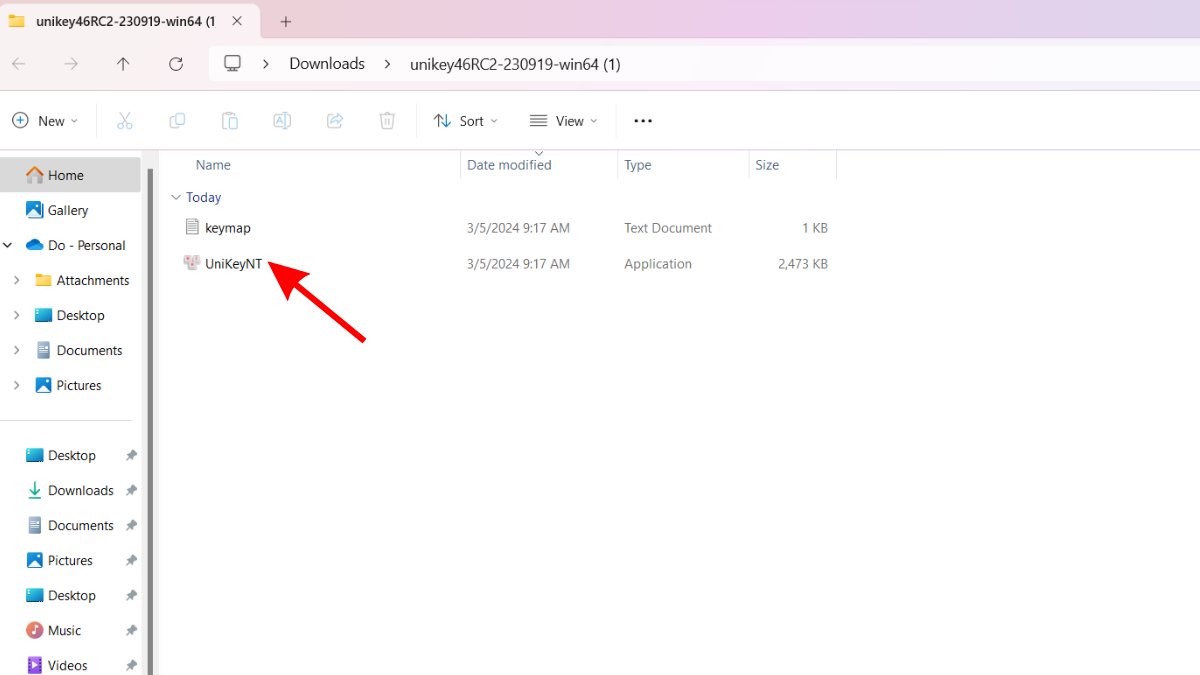Click the Delete trash can icon
This screenshot has height=675, width=1200.
387,121
